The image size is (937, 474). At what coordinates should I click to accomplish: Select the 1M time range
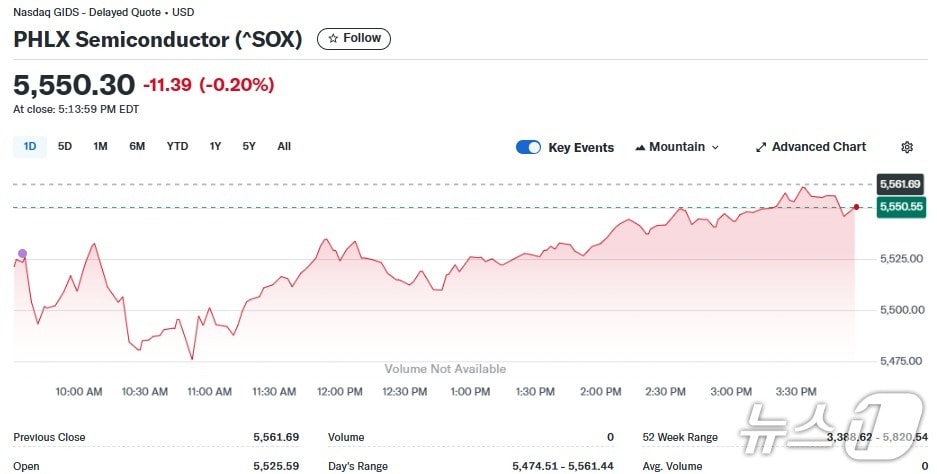(100, 146)
